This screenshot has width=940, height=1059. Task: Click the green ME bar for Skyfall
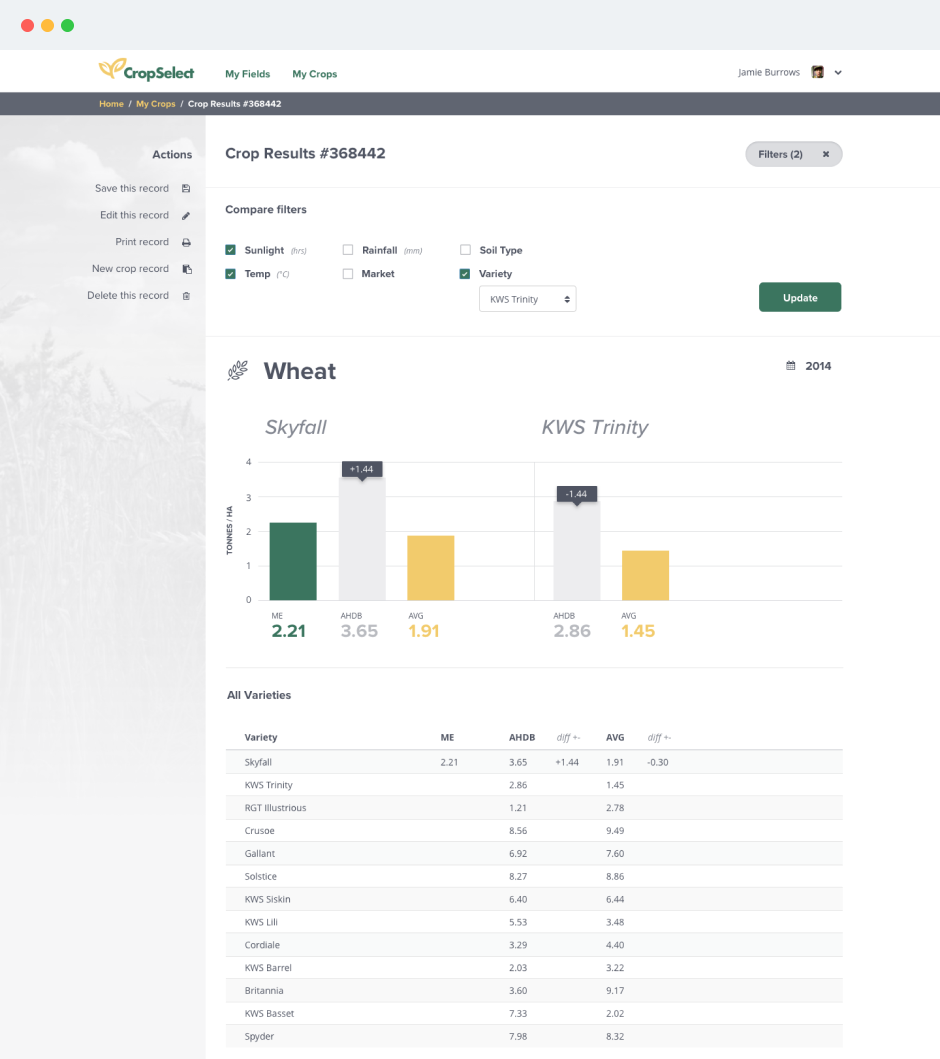293,561
